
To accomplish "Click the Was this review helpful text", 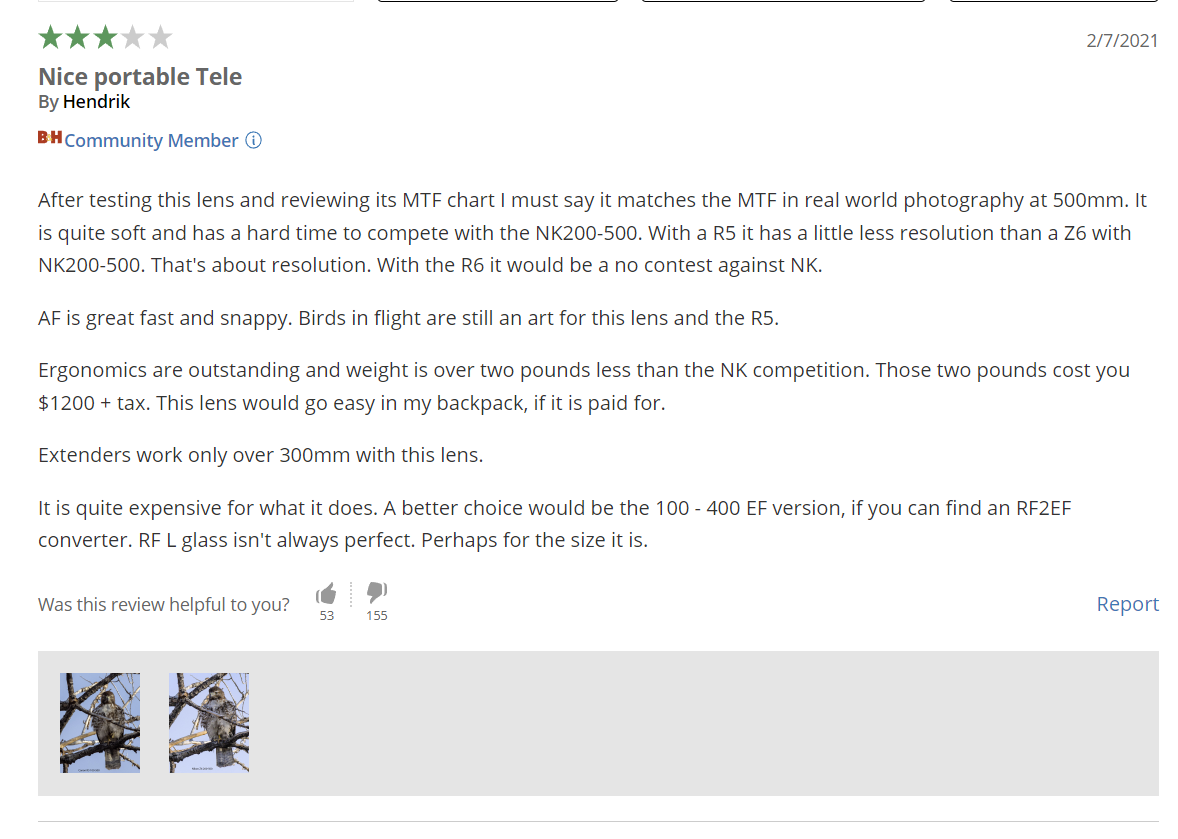I will [164, 605].
